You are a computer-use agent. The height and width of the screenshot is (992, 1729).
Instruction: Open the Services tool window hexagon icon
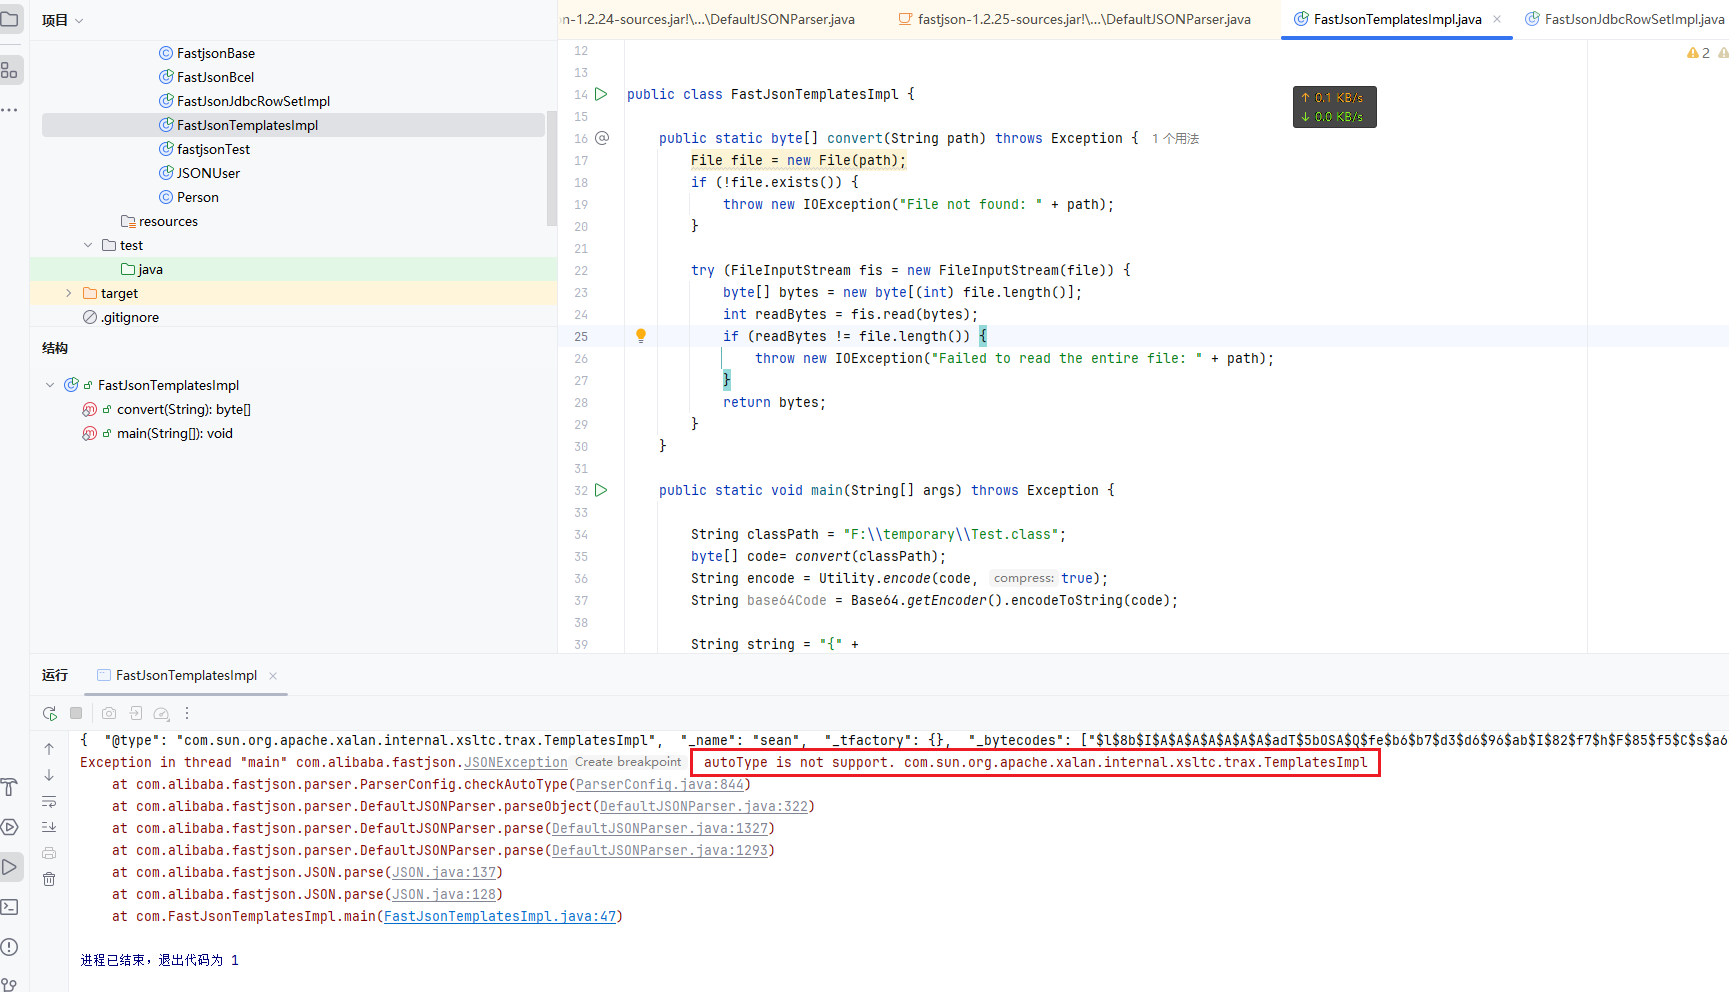(10, 827)
